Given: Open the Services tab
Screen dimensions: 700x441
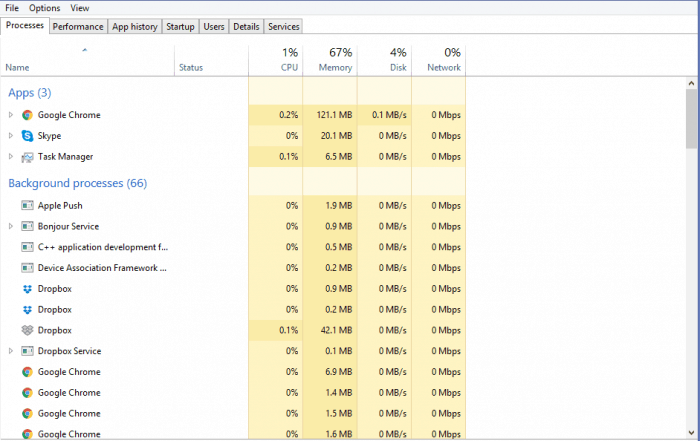Looking at the screenshot, I should [x=283, y=27].
